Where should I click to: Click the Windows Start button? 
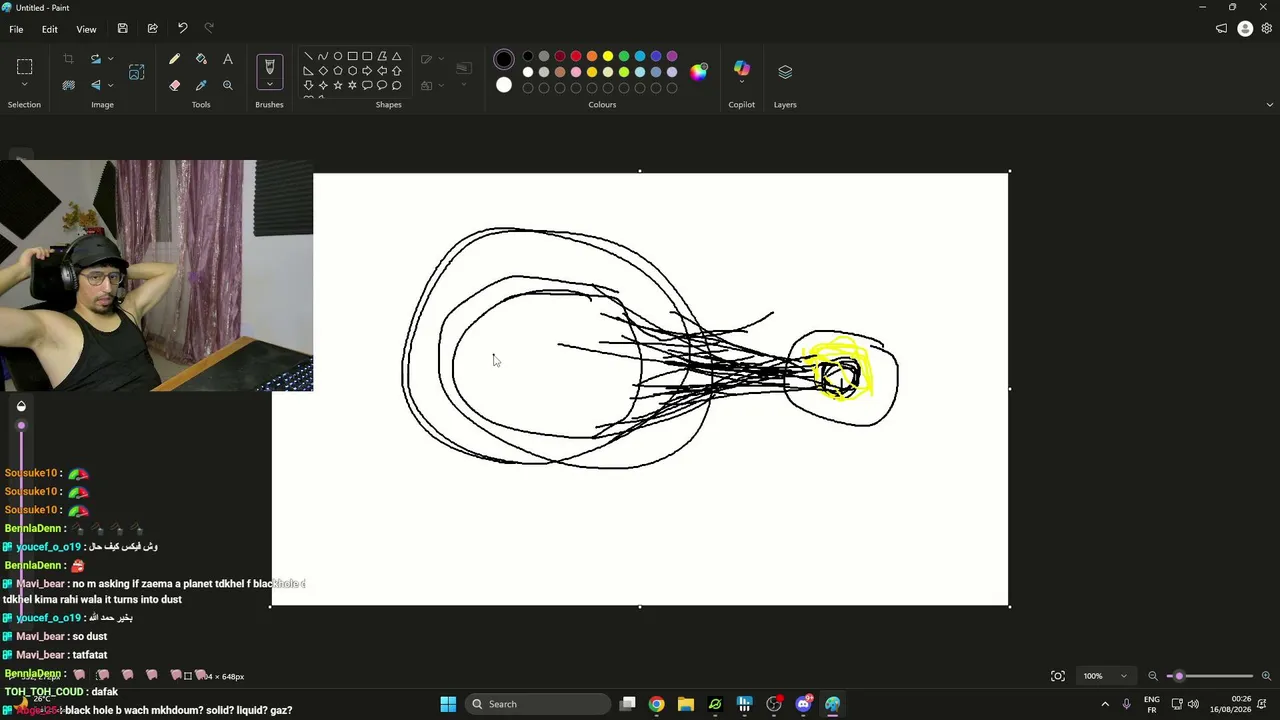[x=448, y=704]
